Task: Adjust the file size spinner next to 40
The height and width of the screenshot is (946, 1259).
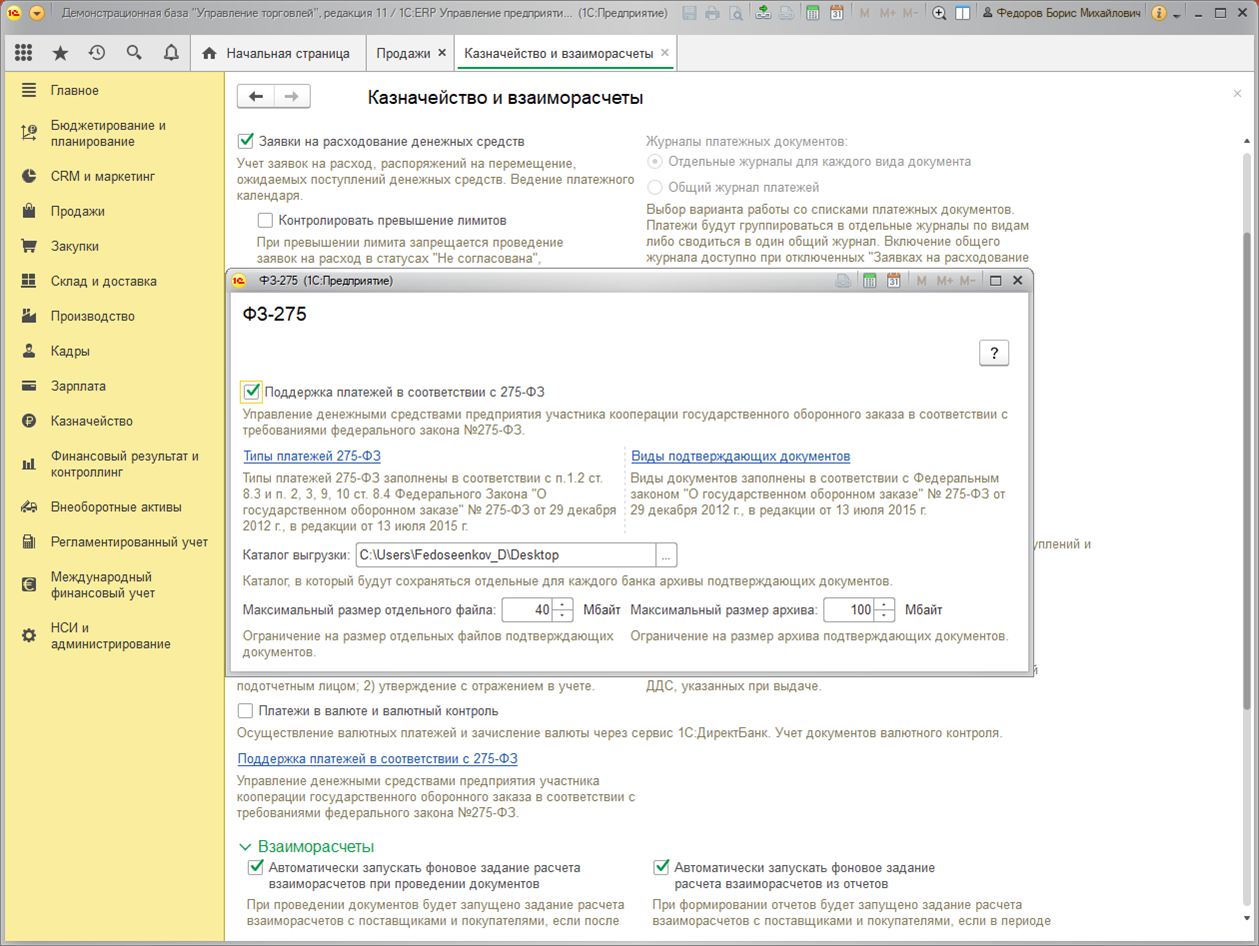Action: (563, 610)
